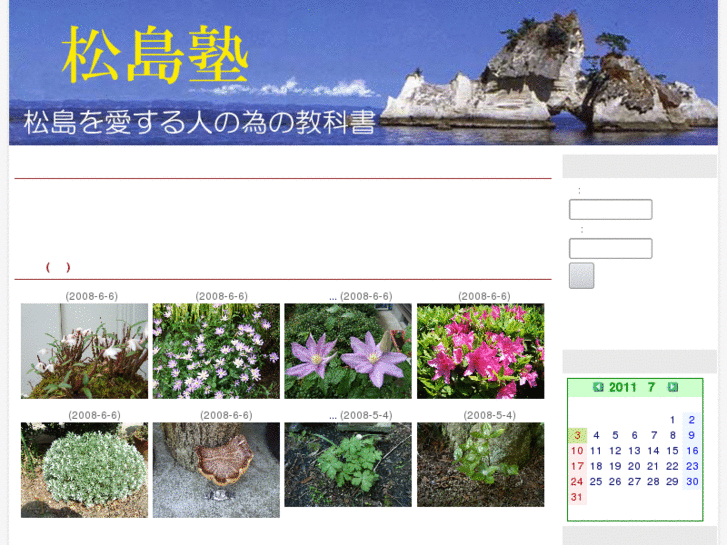The width and height of the screenshot is (727, 545).
Task: Select day 23 in the calendar
Action: point(692,466)
